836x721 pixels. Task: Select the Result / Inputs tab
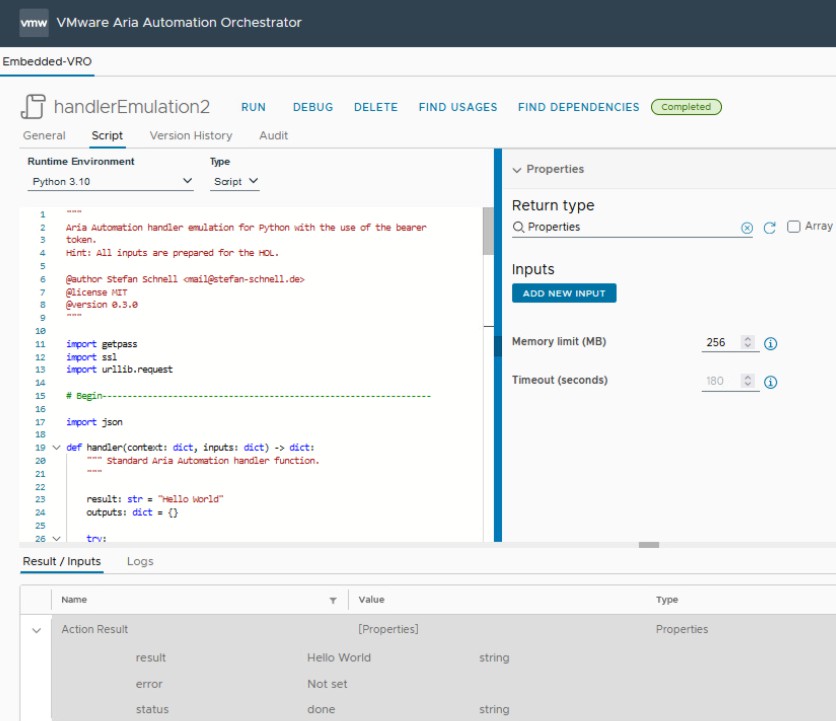coord(62,562)
